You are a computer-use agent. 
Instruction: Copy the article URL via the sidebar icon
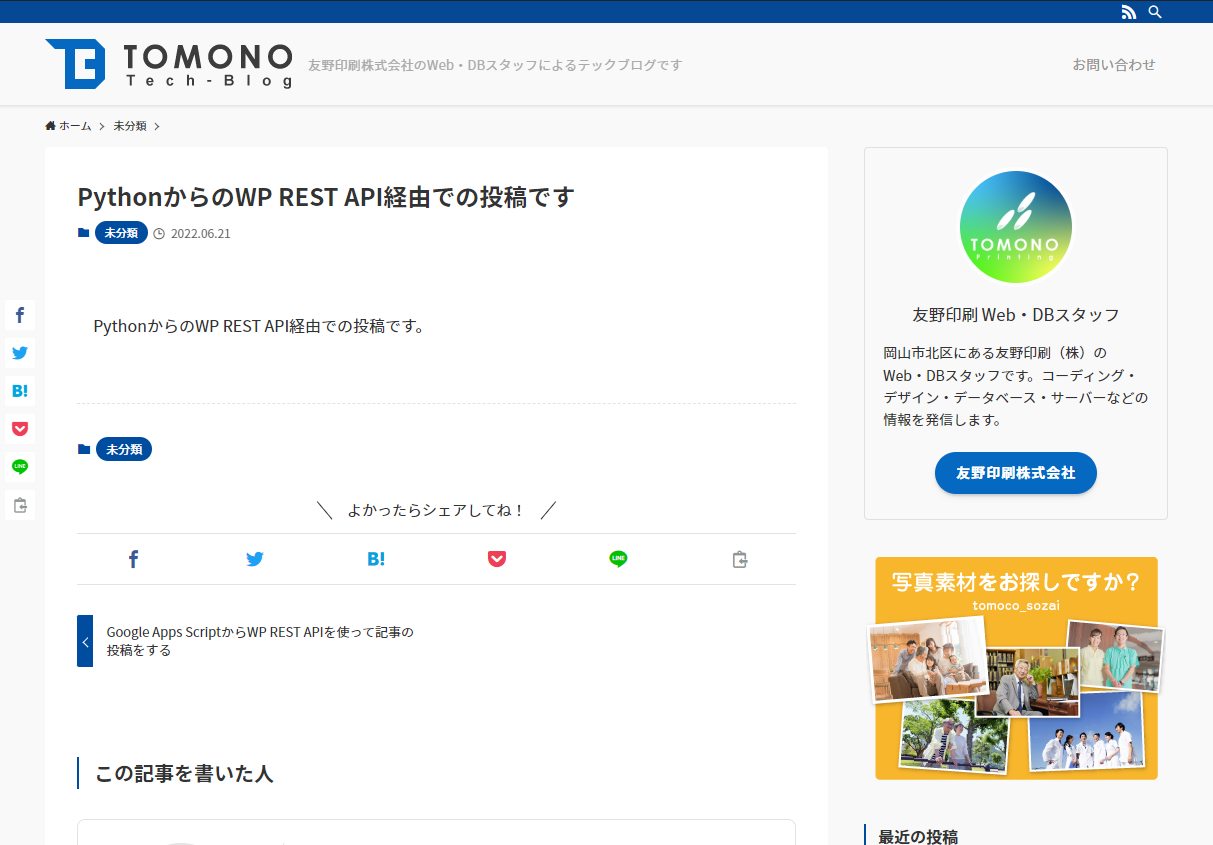point(19,504)
